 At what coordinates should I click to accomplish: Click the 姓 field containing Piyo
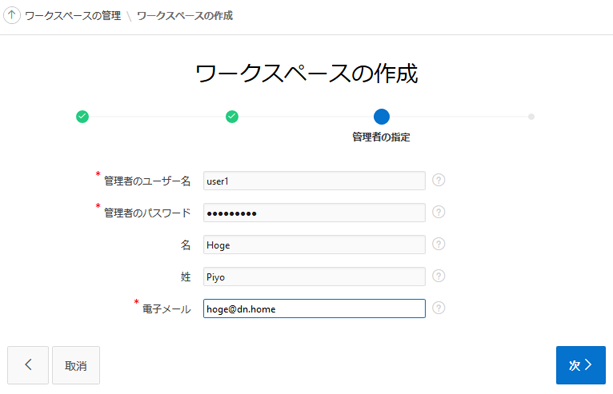(314, 277)
